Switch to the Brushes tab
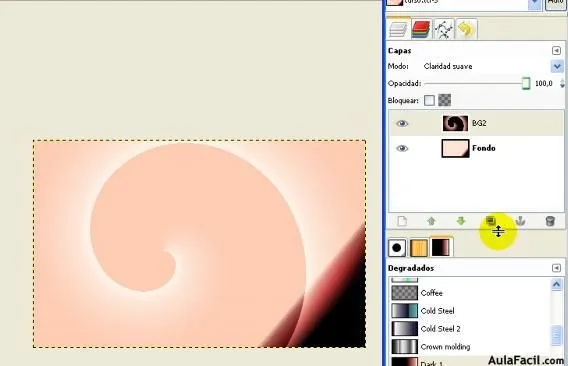 tap(397, 248)
